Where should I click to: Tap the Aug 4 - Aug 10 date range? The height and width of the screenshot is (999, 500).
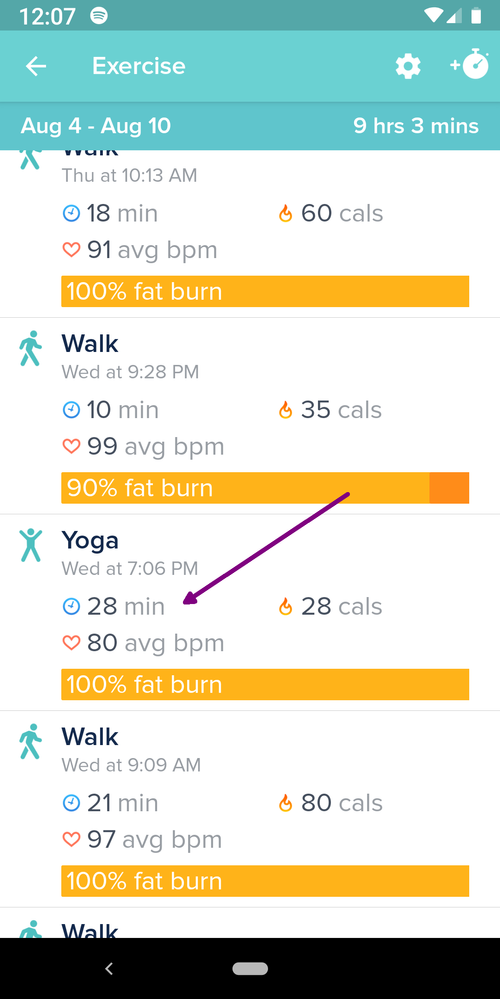(x=96, y=126)
